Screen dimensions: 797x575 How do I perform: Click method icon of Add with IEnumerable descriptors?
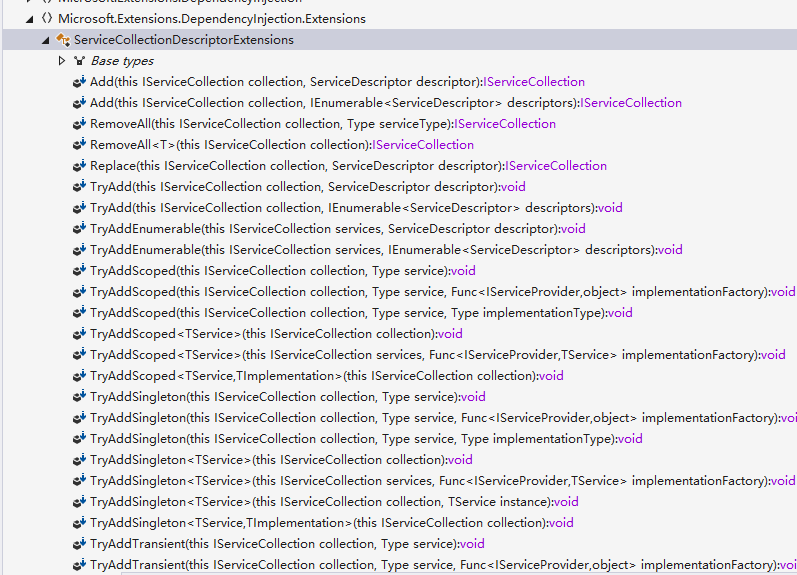pyautogui.click(x=79, y=103)
